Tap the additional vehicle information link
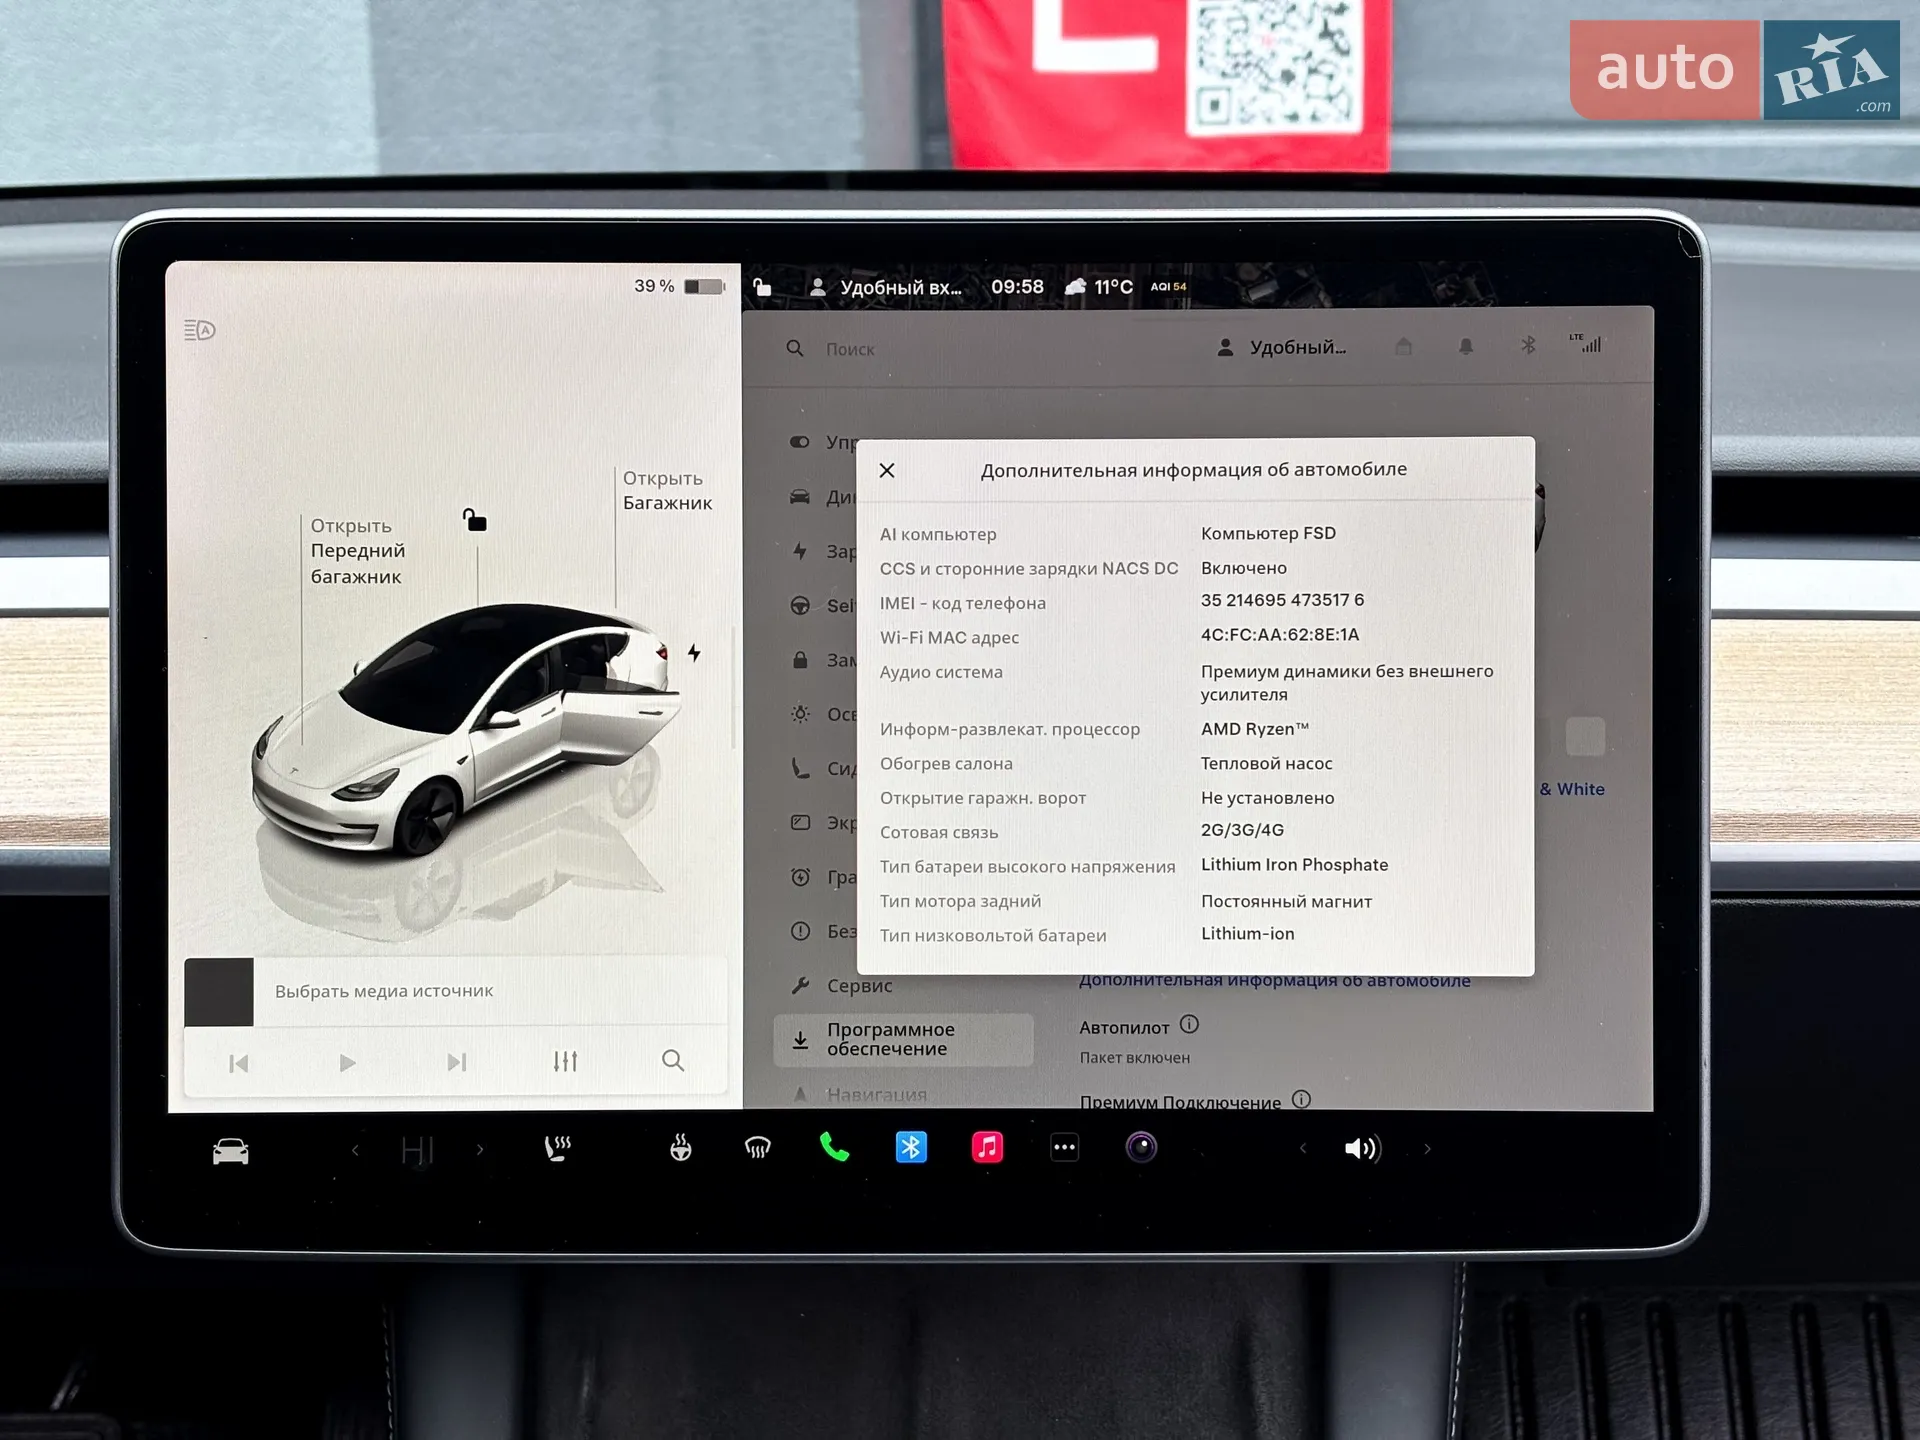This screenshot has height=1440, width=1920. pos(1275,982)
